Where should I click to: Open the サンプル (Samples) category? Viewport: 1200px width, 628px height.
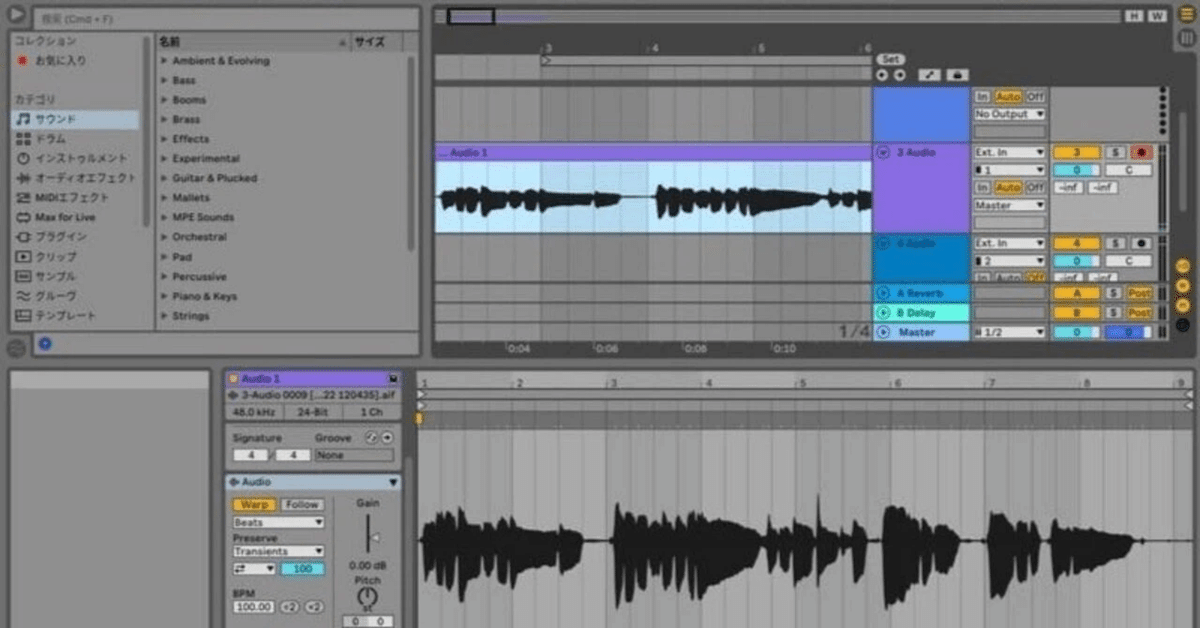(75, 276)
